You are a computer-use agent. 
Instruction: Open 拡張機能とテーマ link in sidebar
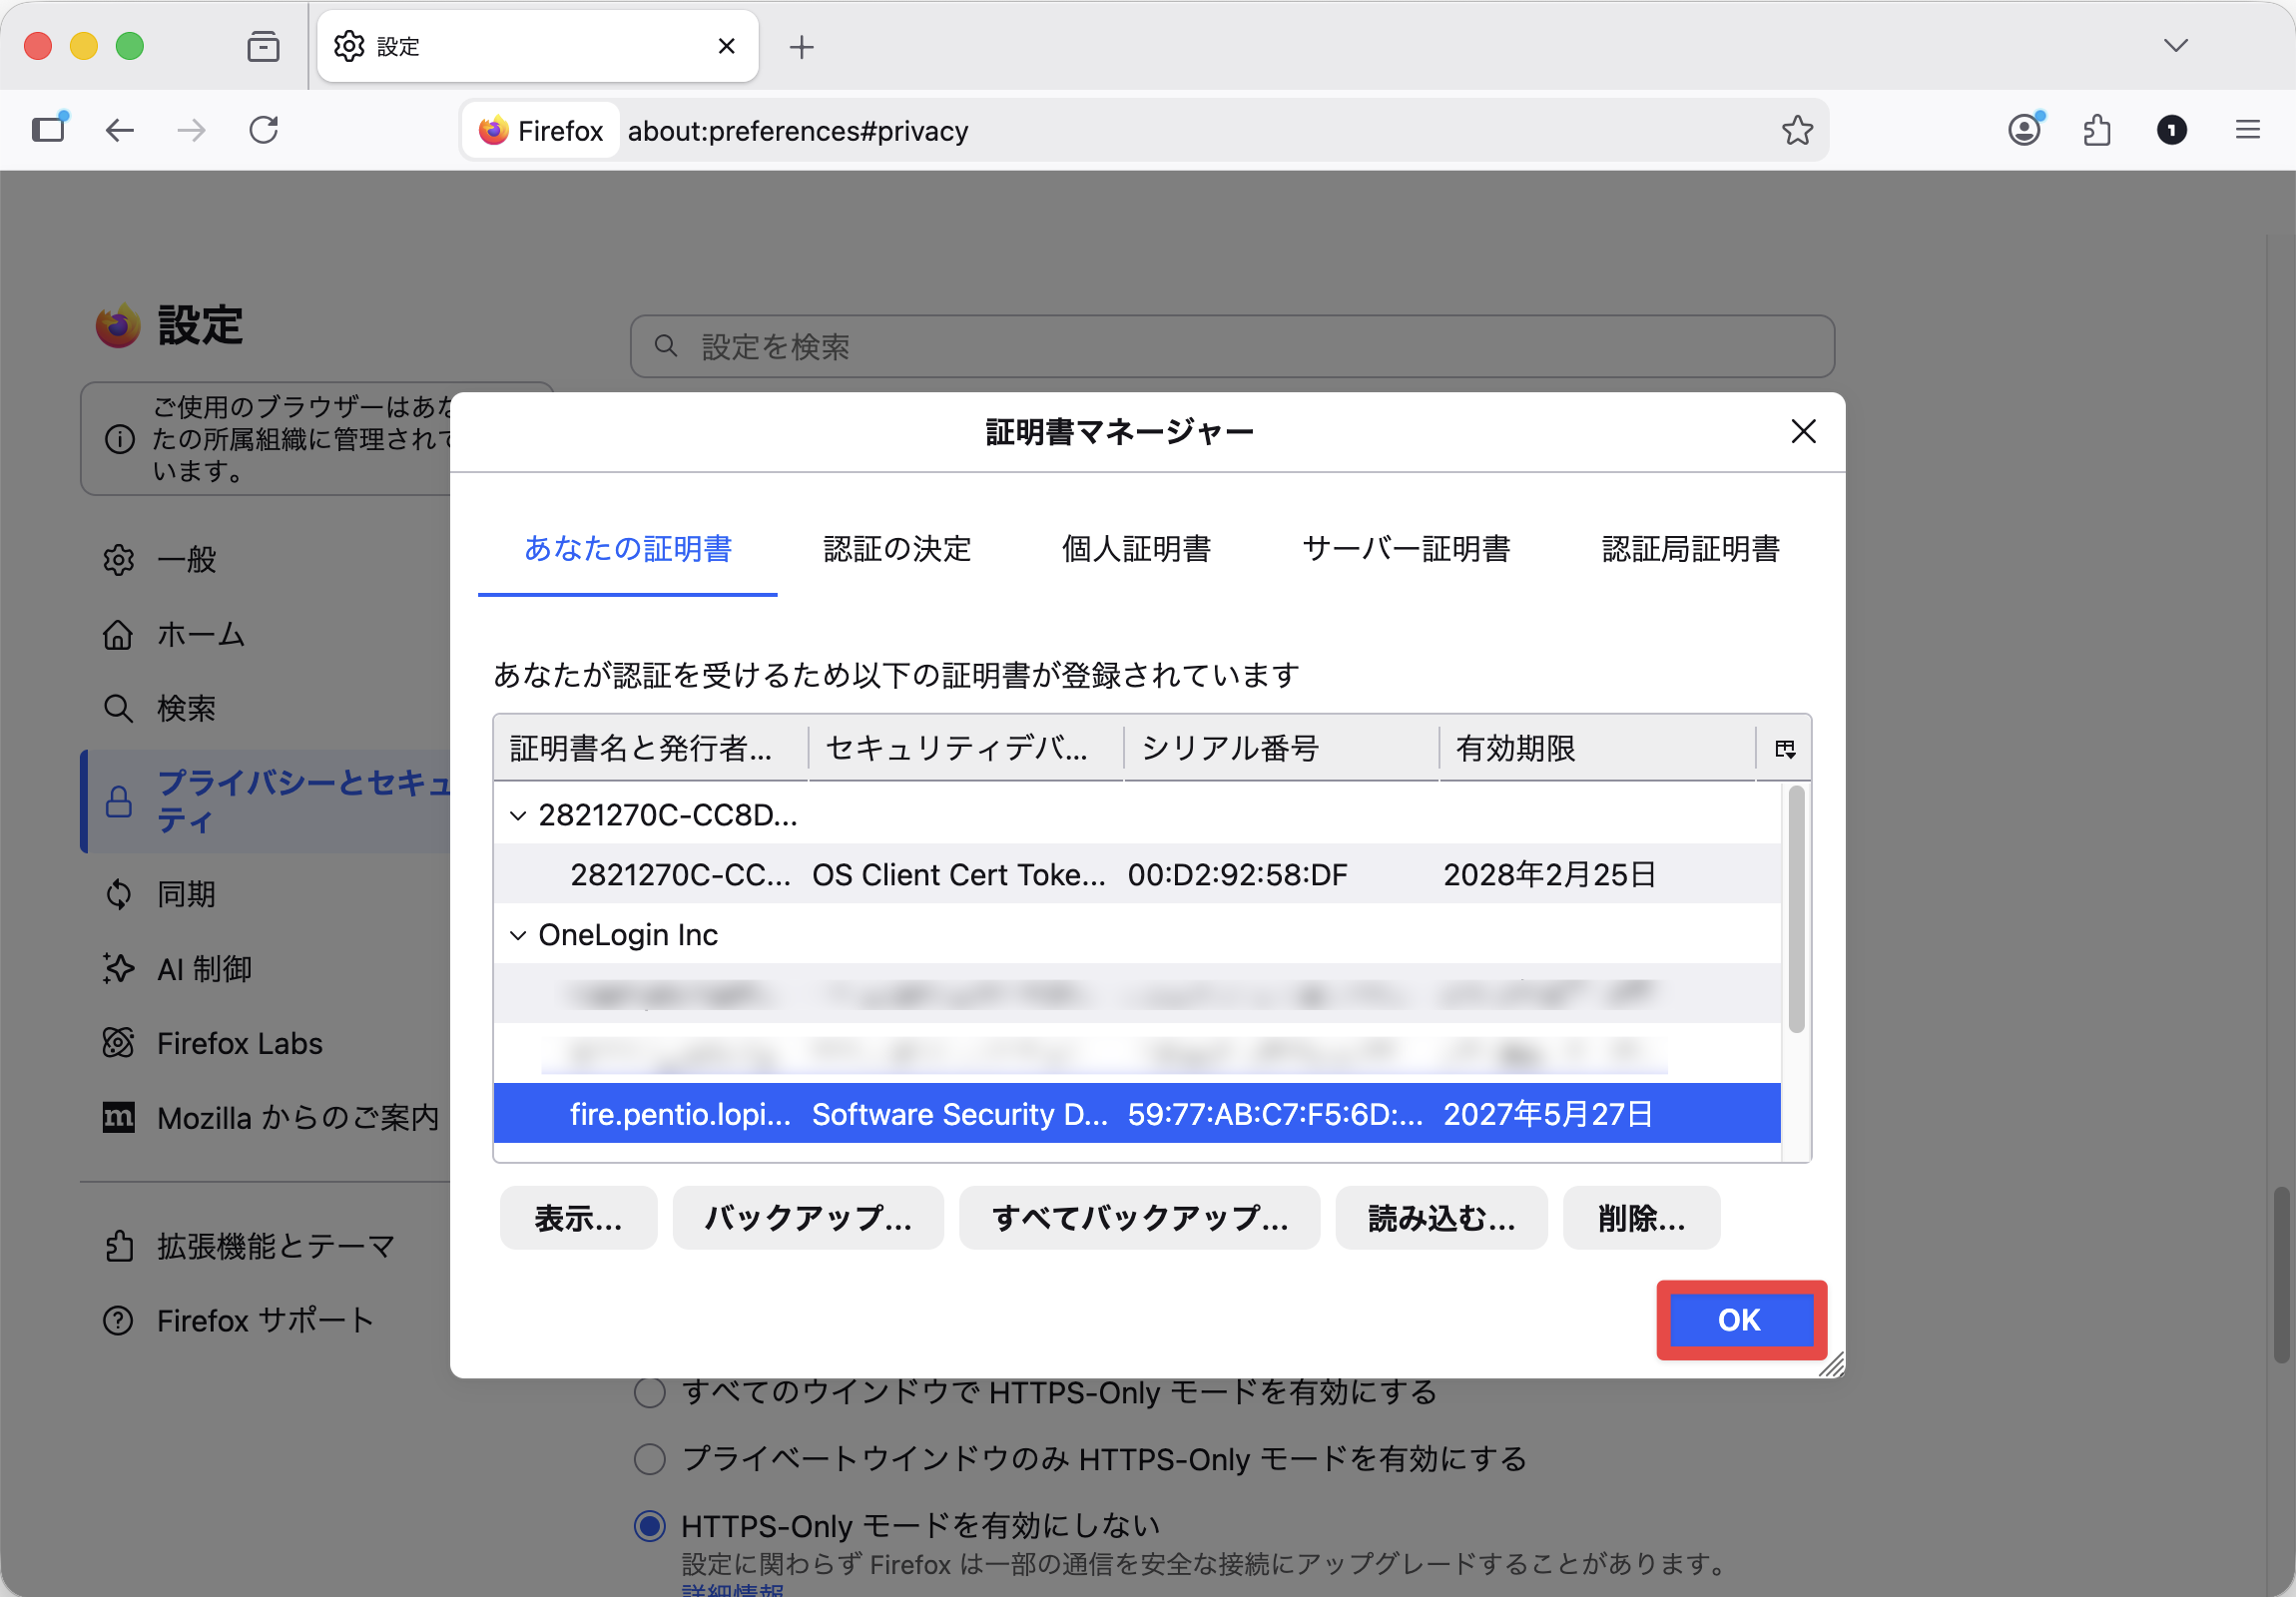[250, 1246]
